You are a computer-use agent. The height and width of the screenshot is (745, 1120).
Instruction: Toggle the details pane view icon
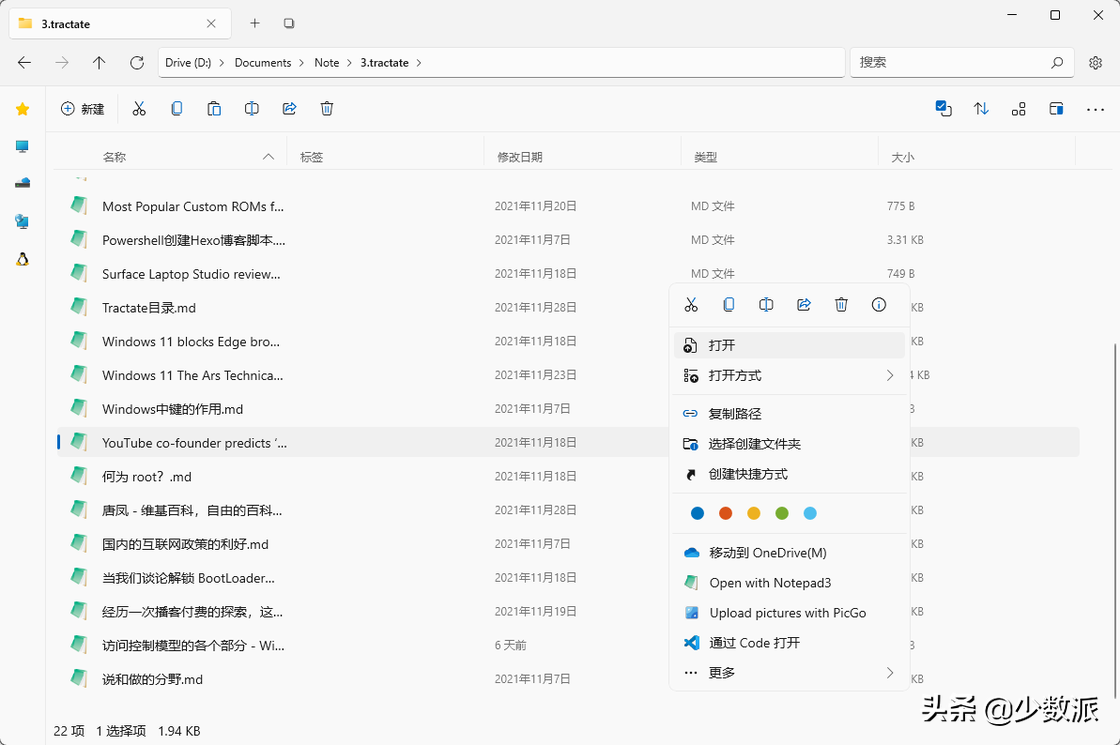[x=1056, y=108]
